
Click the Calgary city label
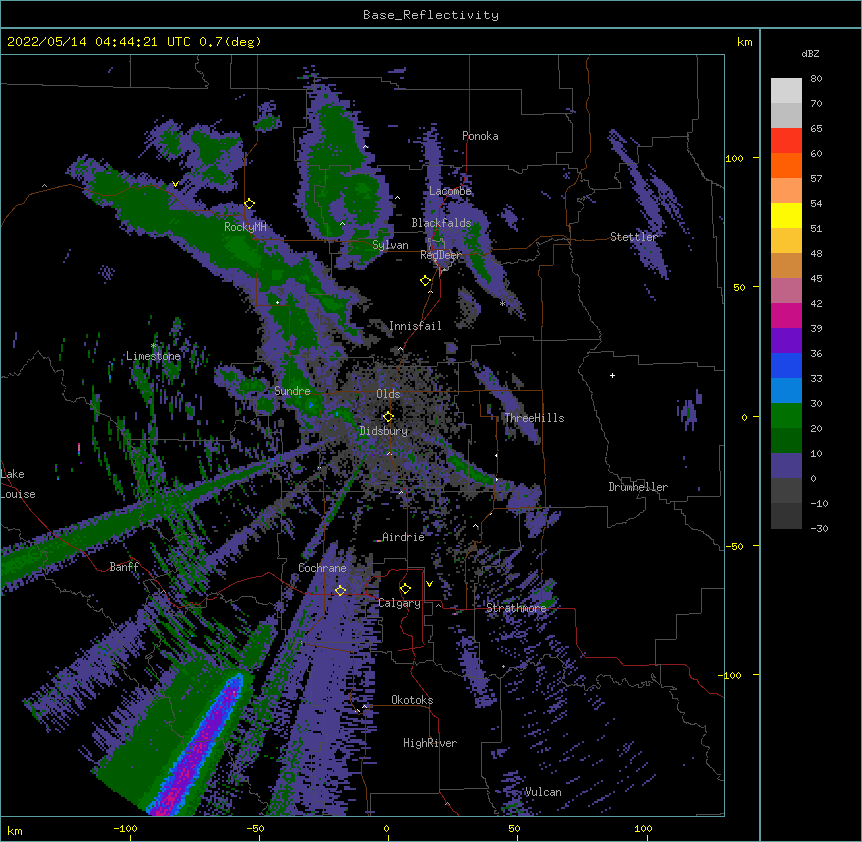400,603
